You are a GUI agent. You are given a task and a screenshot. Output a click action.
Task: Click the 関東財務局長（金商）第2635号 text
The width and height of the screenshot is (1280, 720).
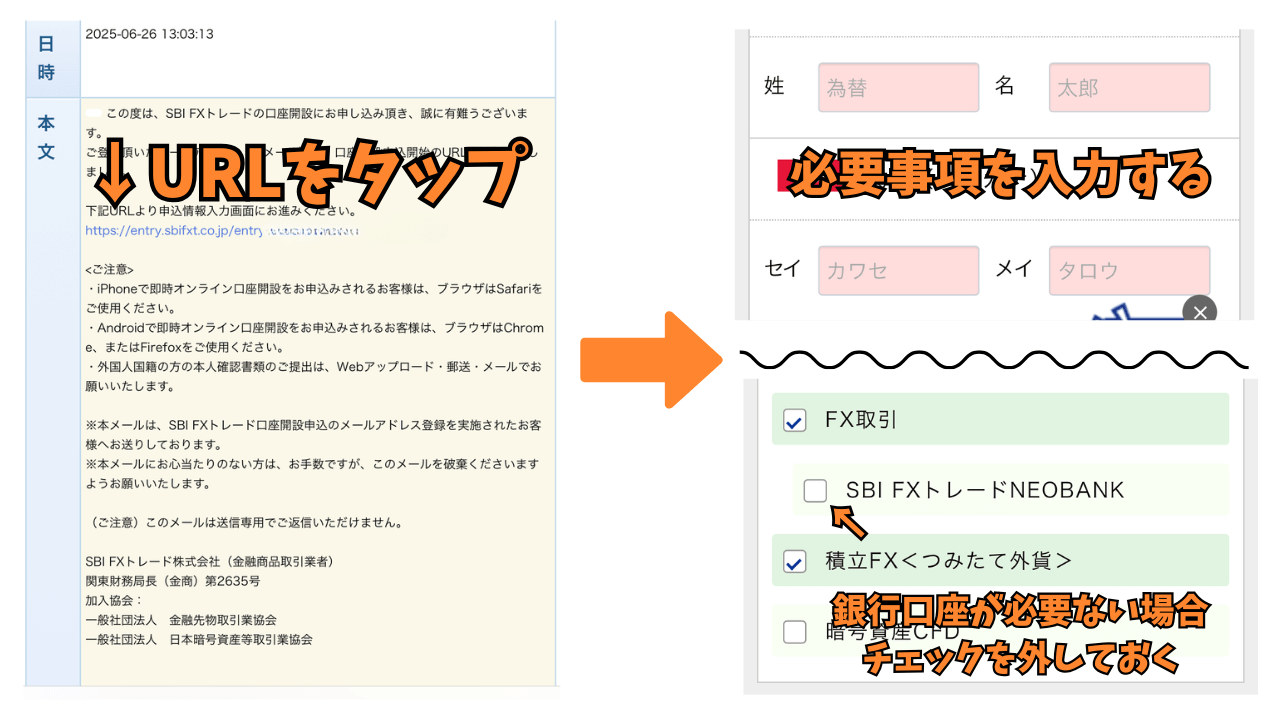click(x=173, y=581)
